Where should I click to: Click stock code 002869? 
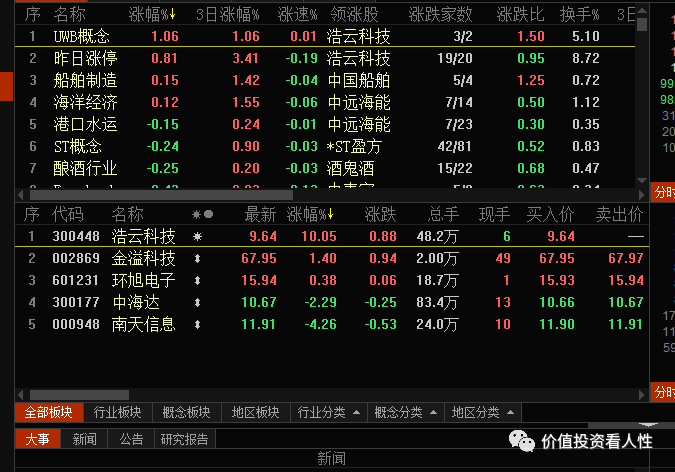tap(76, 258)
